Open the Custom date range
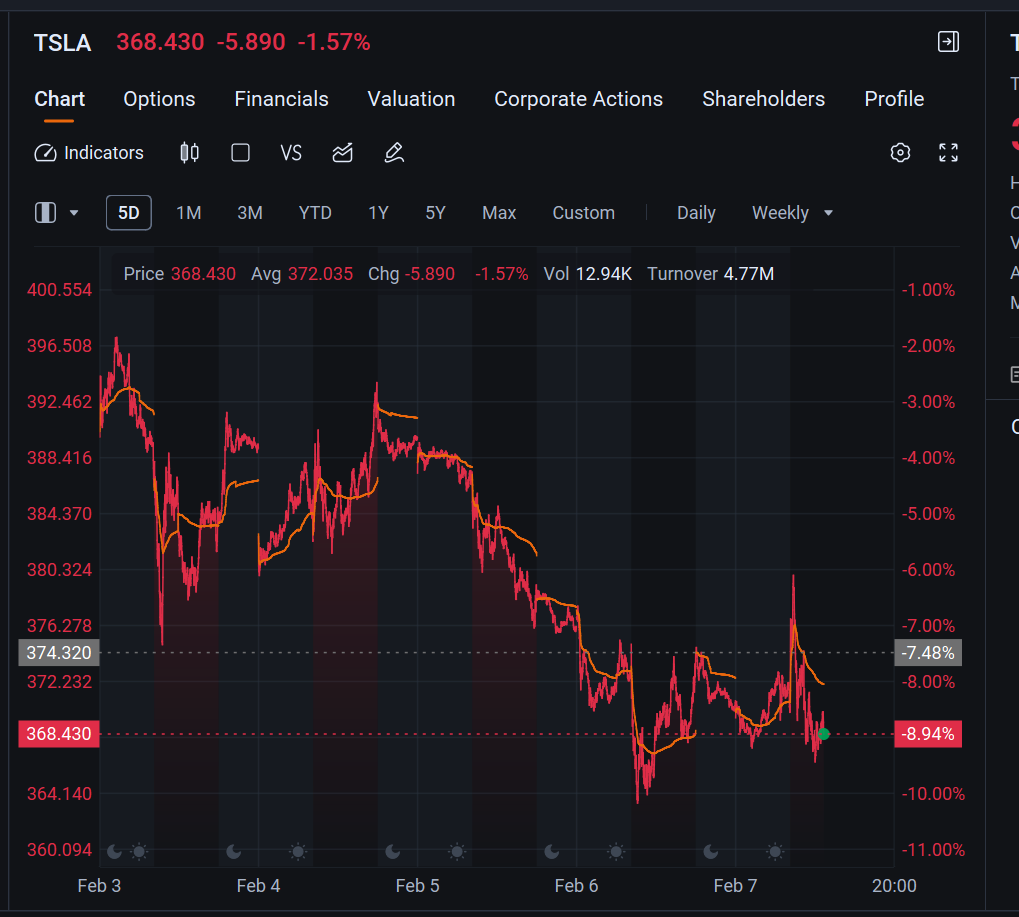1019x917 pixels. (584, 213)
